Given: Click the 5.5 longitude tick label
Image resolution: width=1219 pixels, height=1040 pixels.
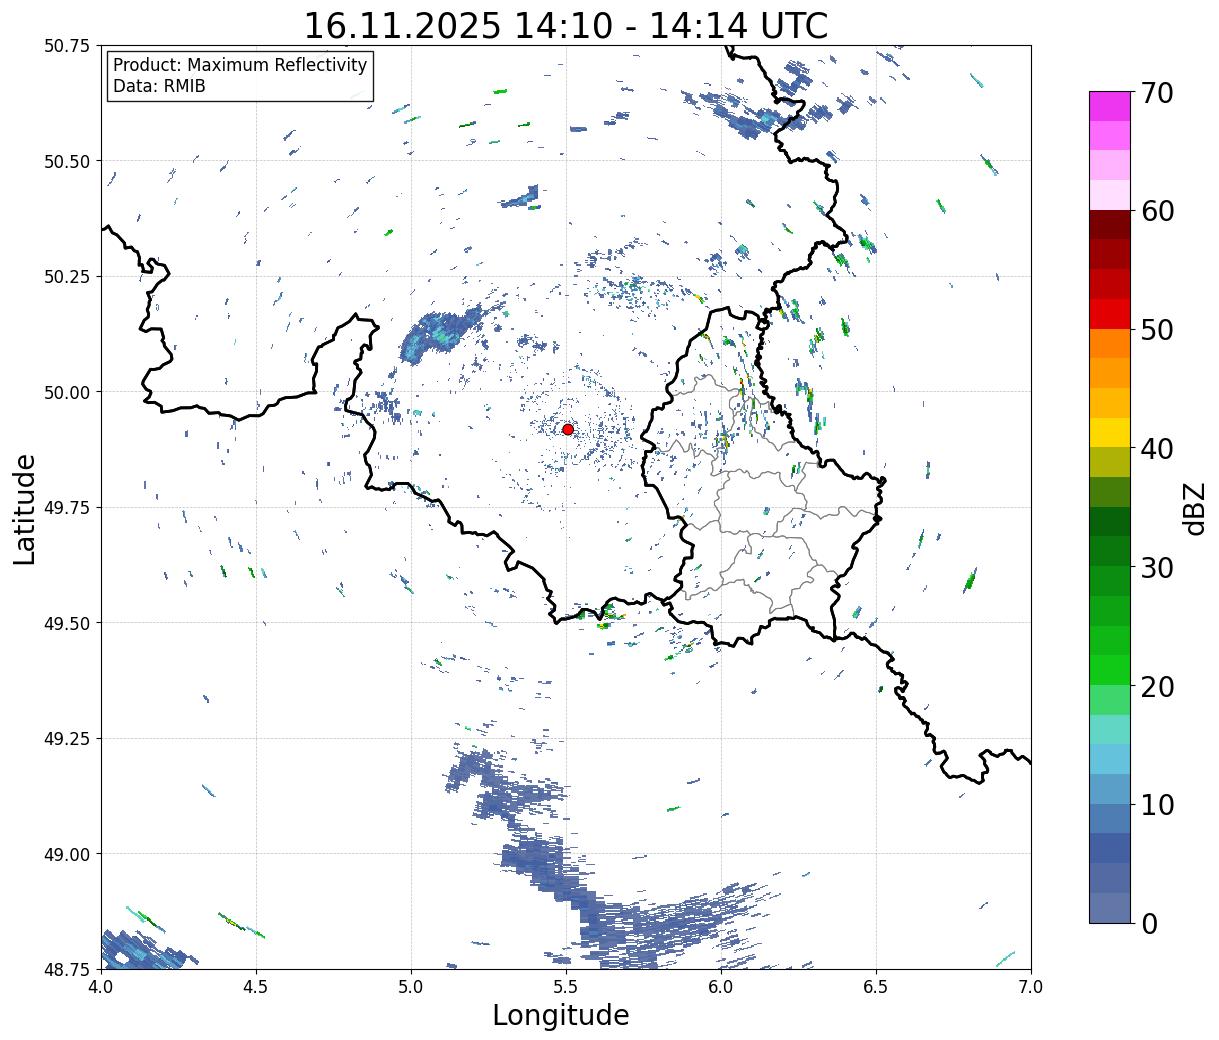Looking at the screenshot, I should pos(566,987).
